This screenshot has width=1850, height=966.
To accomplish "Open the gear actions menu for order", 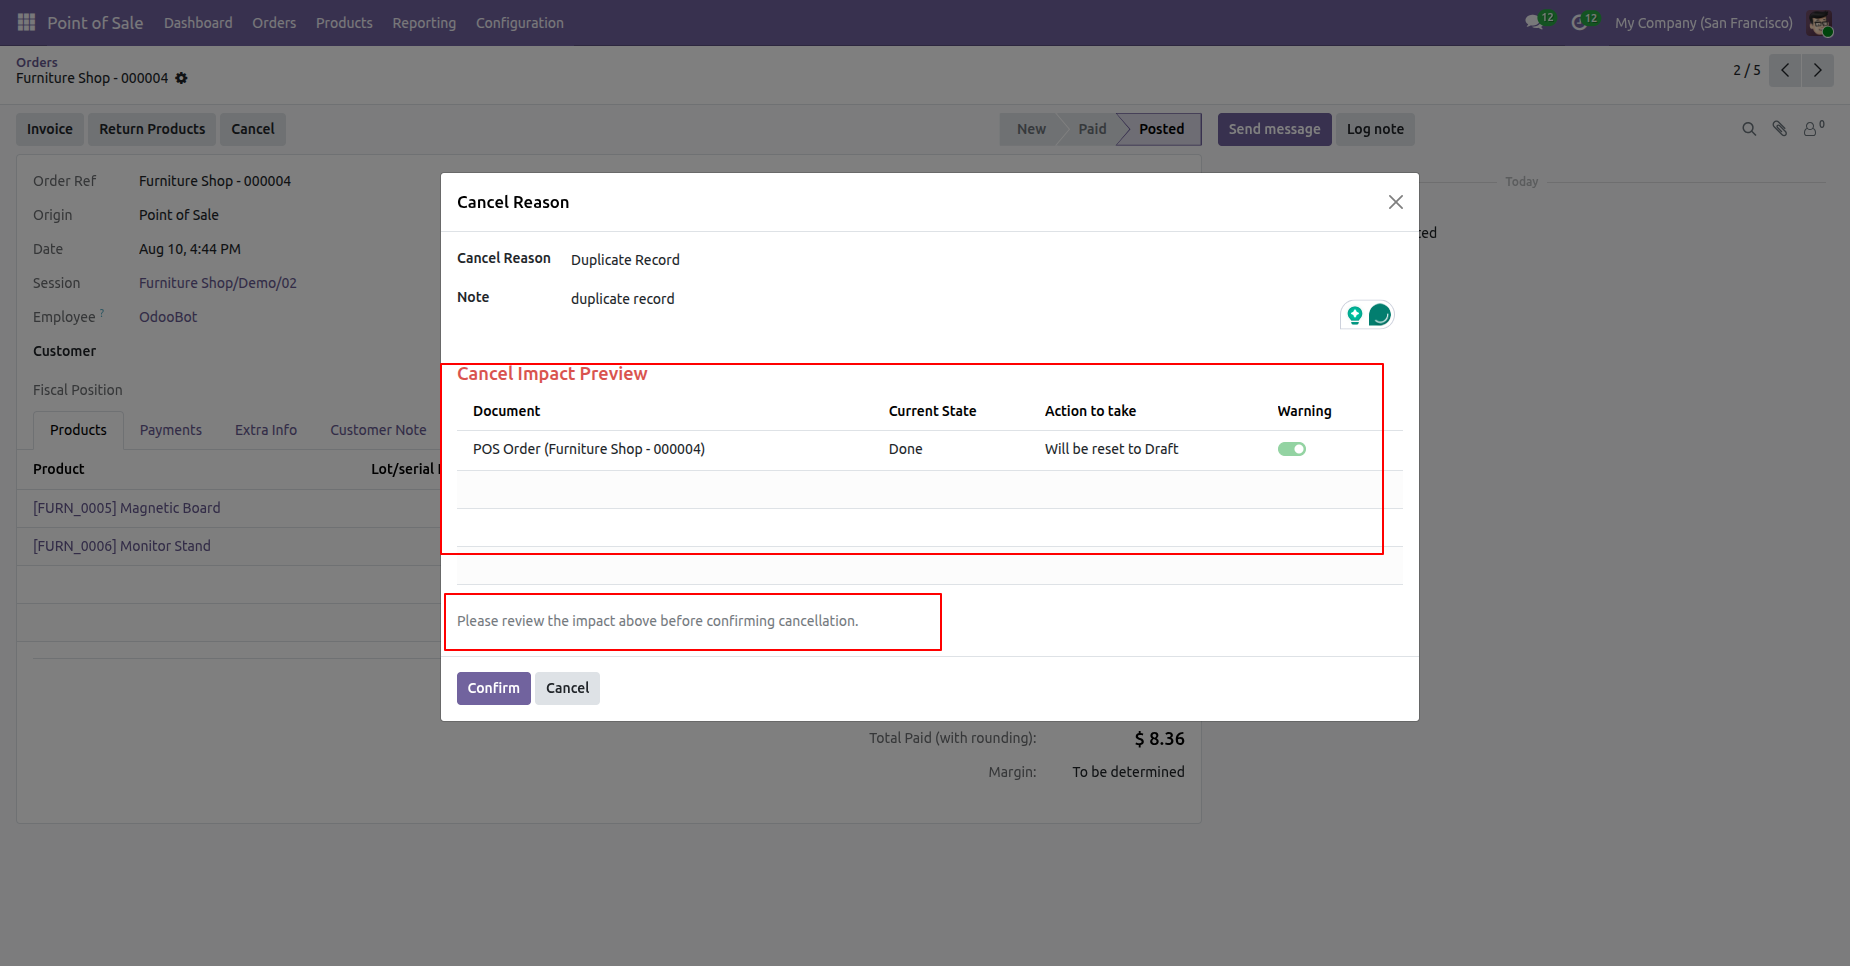I will 181,78.
